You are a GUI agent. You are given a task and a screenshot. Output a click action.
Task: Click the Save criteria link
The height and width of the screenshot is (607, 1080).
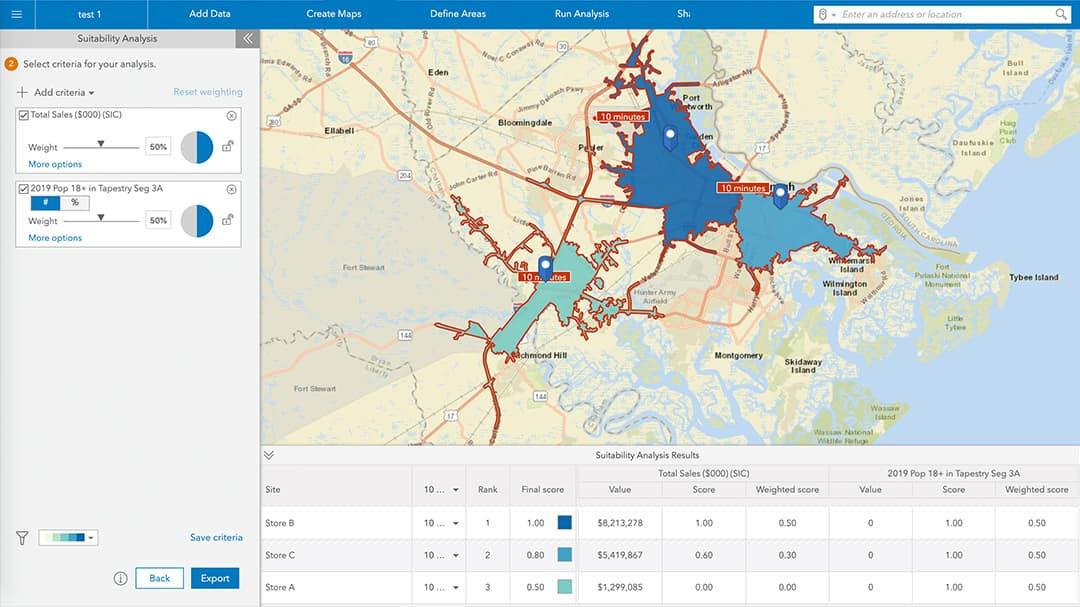(216, 537)
